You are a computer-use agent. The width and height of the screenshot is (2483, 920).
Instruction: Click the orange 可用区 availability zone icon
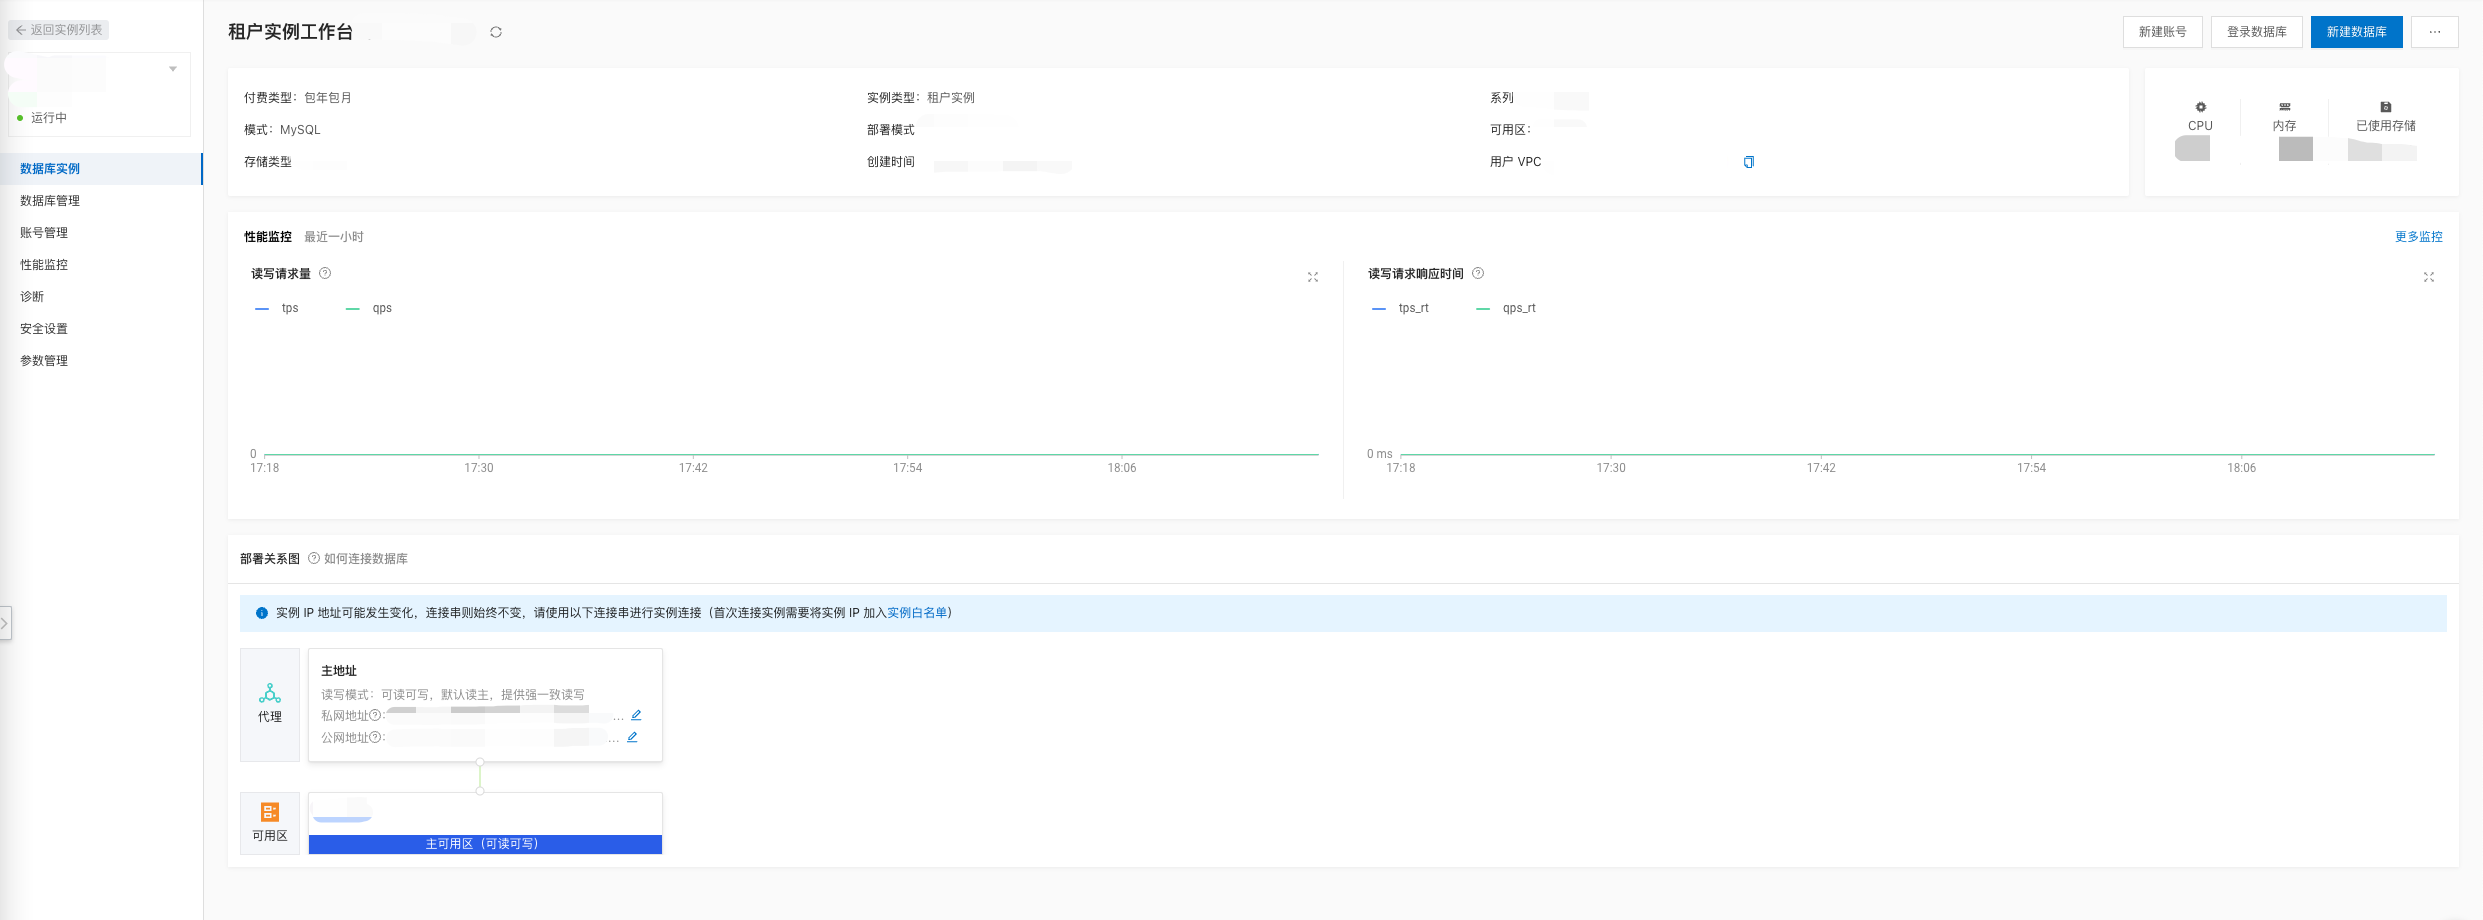(268, 812)
